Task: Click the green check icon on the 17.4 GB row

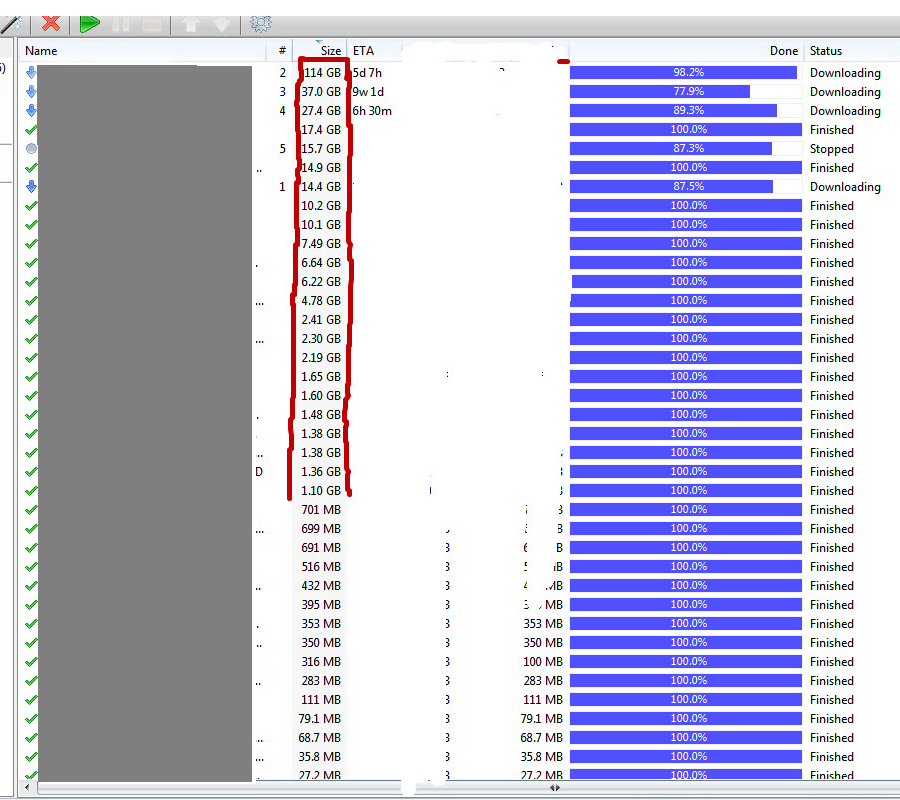Action: click(32, 130)
